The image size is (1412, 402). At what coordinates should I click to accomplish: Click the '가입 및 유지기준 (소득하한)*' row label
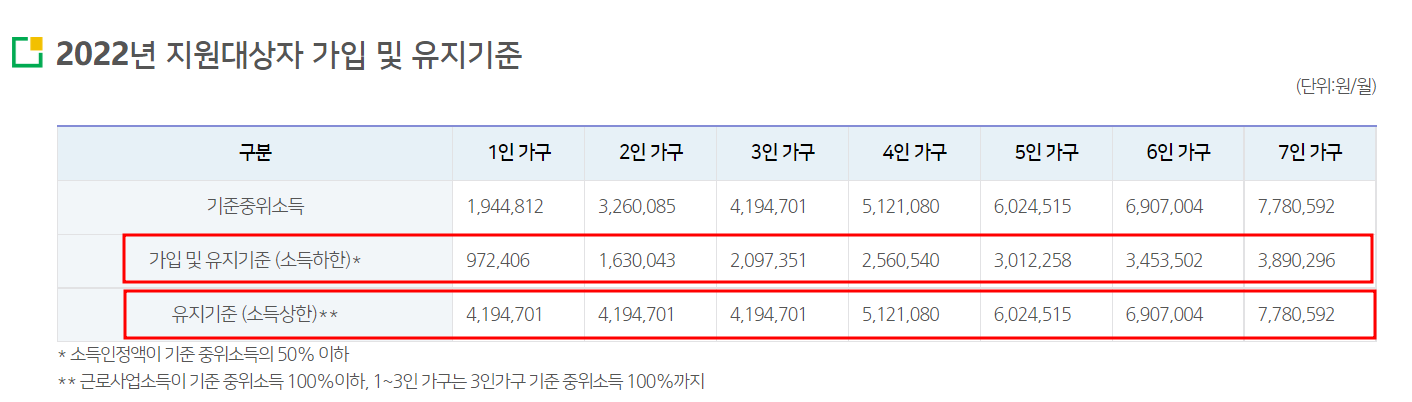coord(255,260)
